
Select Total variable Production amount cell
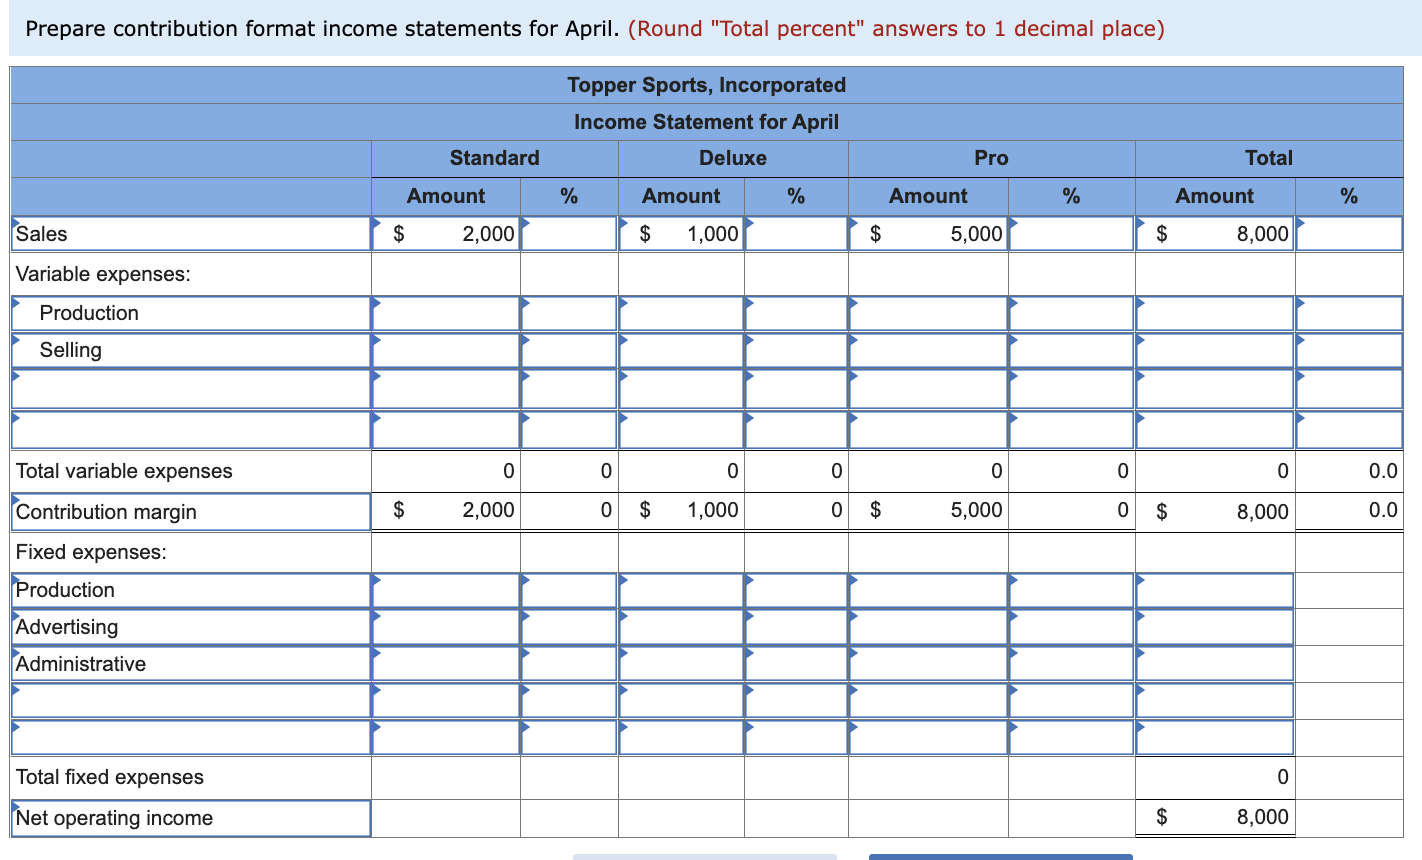1215,313
